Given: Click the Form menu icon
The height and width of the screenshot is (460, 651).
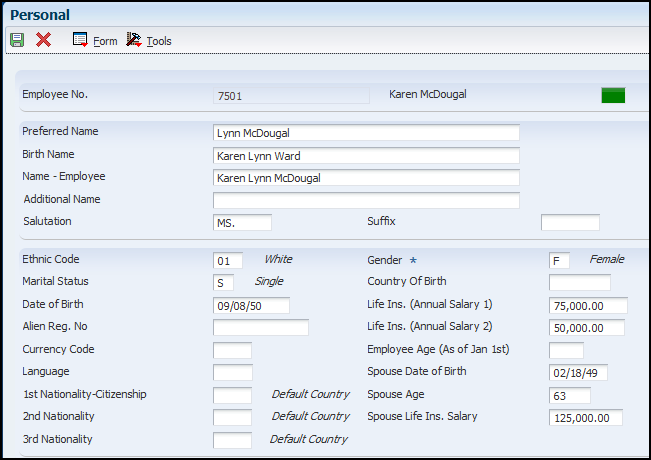Looking at the screenshot, I should click(x=80, y=39).
